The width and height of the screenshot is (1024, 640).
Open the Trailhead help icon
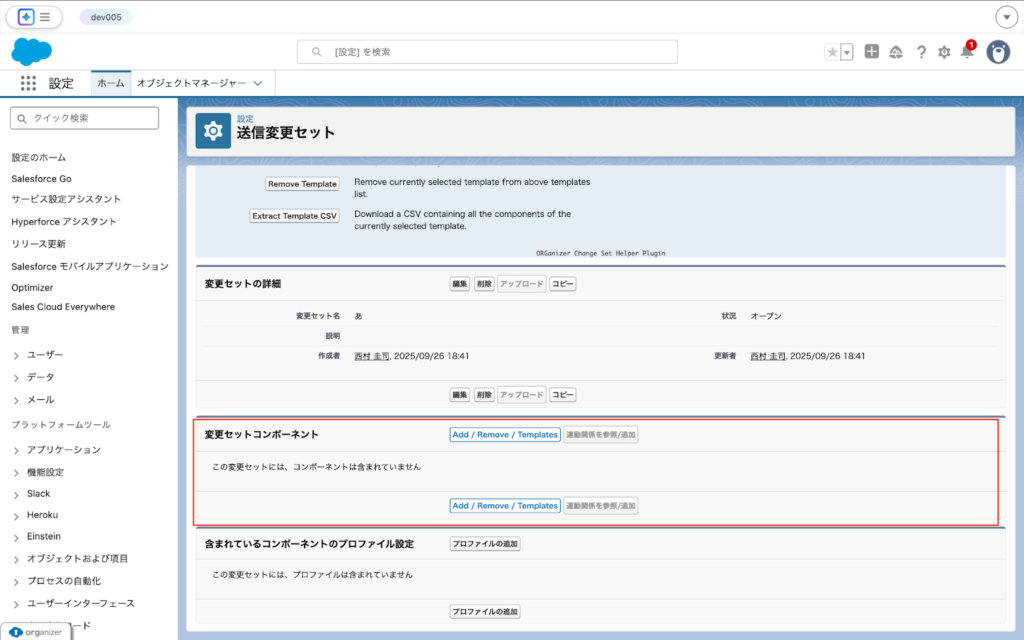click(x=897, y=52)
